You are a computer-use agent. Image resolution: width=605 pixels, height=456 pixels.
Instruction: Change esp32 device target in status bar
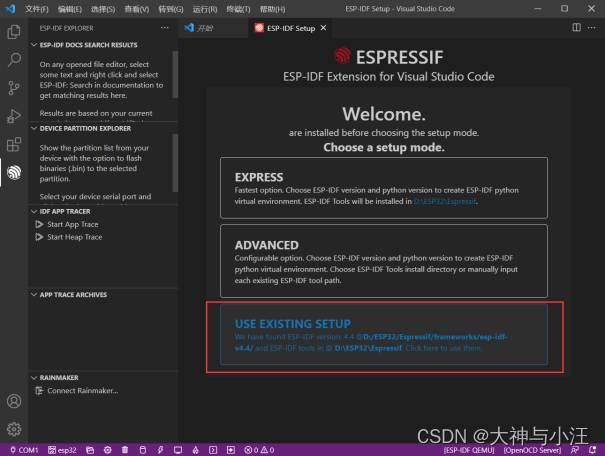62,450
